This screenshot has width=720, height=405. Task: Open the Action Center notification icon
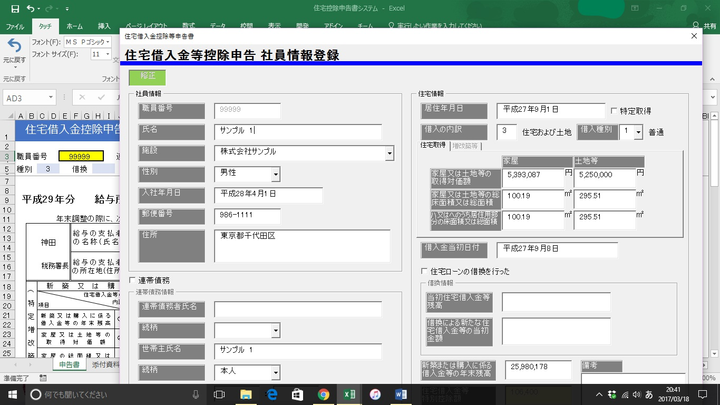(703, 394)
